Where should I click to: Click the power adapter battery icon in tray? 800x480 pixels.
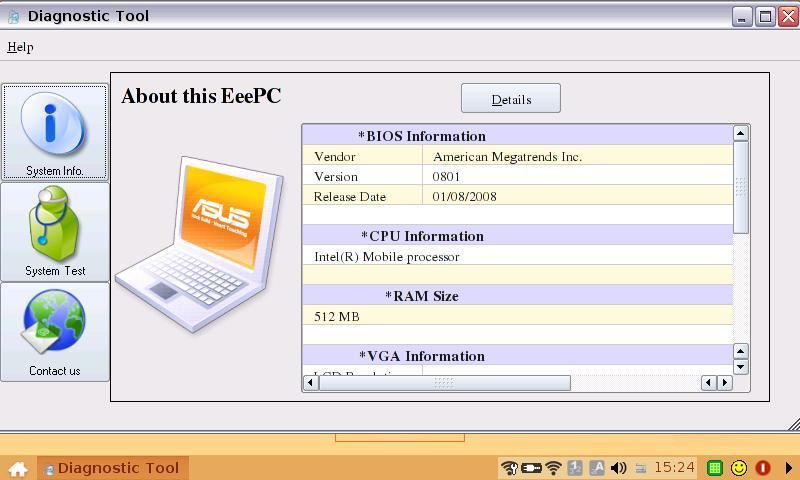(531, 468)
